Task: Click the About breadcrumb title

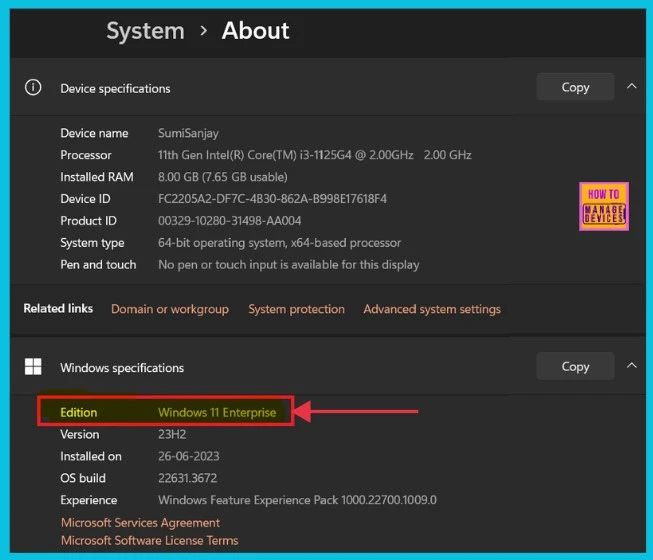Action: click(255, 31)
